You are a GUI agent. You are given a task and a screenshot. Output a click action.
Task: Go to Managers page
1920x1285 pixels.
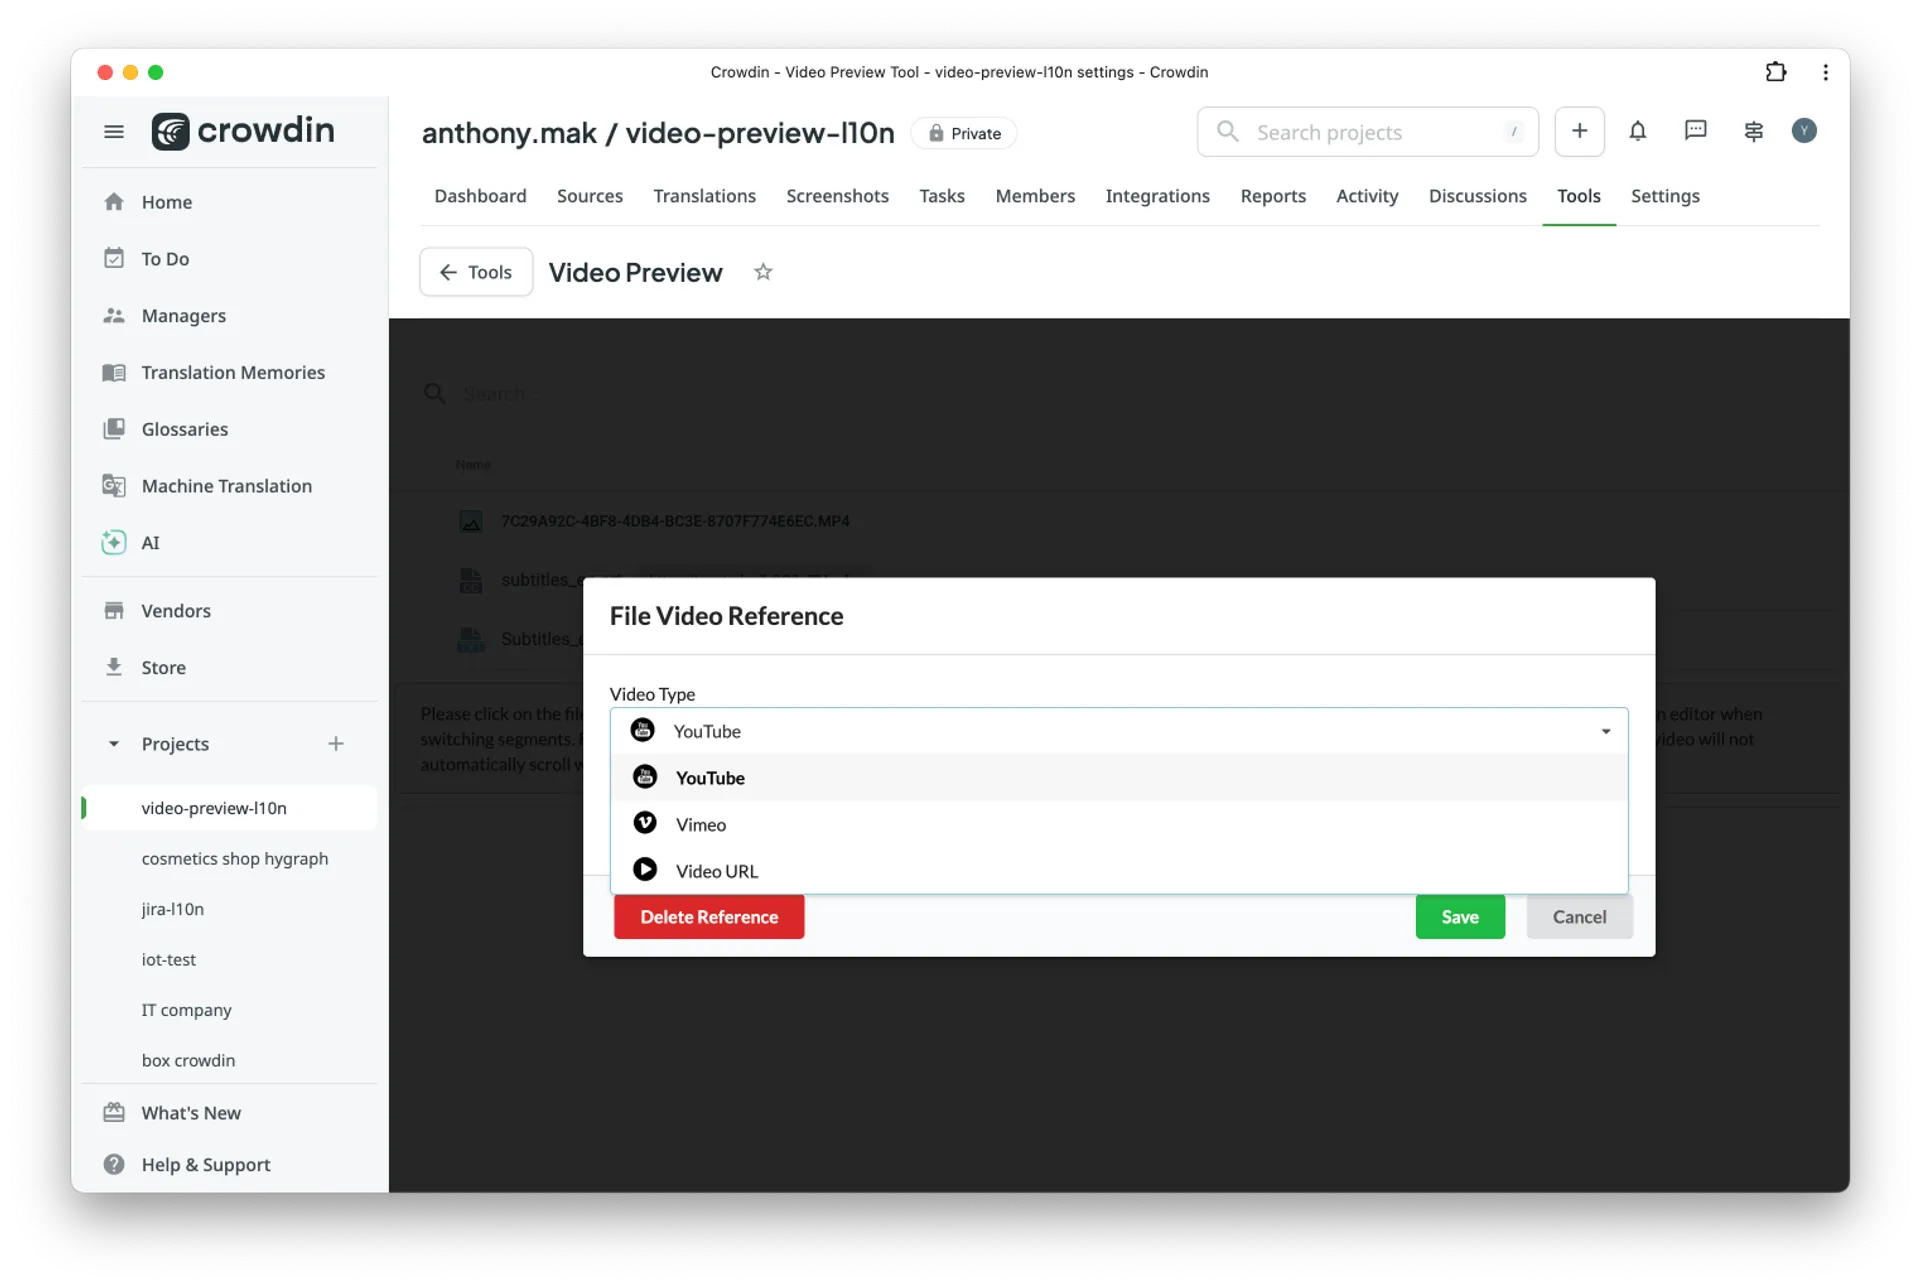[x=183, y=316]
